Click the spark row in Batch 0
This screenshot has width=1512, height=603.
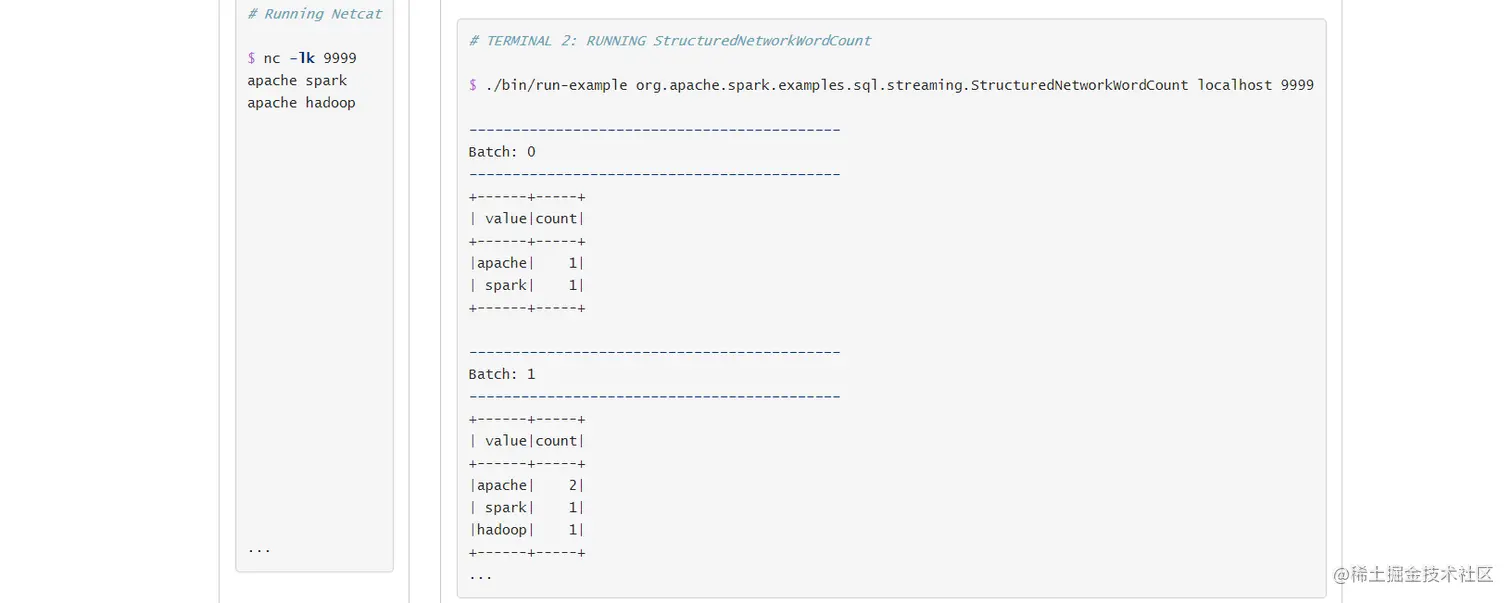(x=527, y=285)
